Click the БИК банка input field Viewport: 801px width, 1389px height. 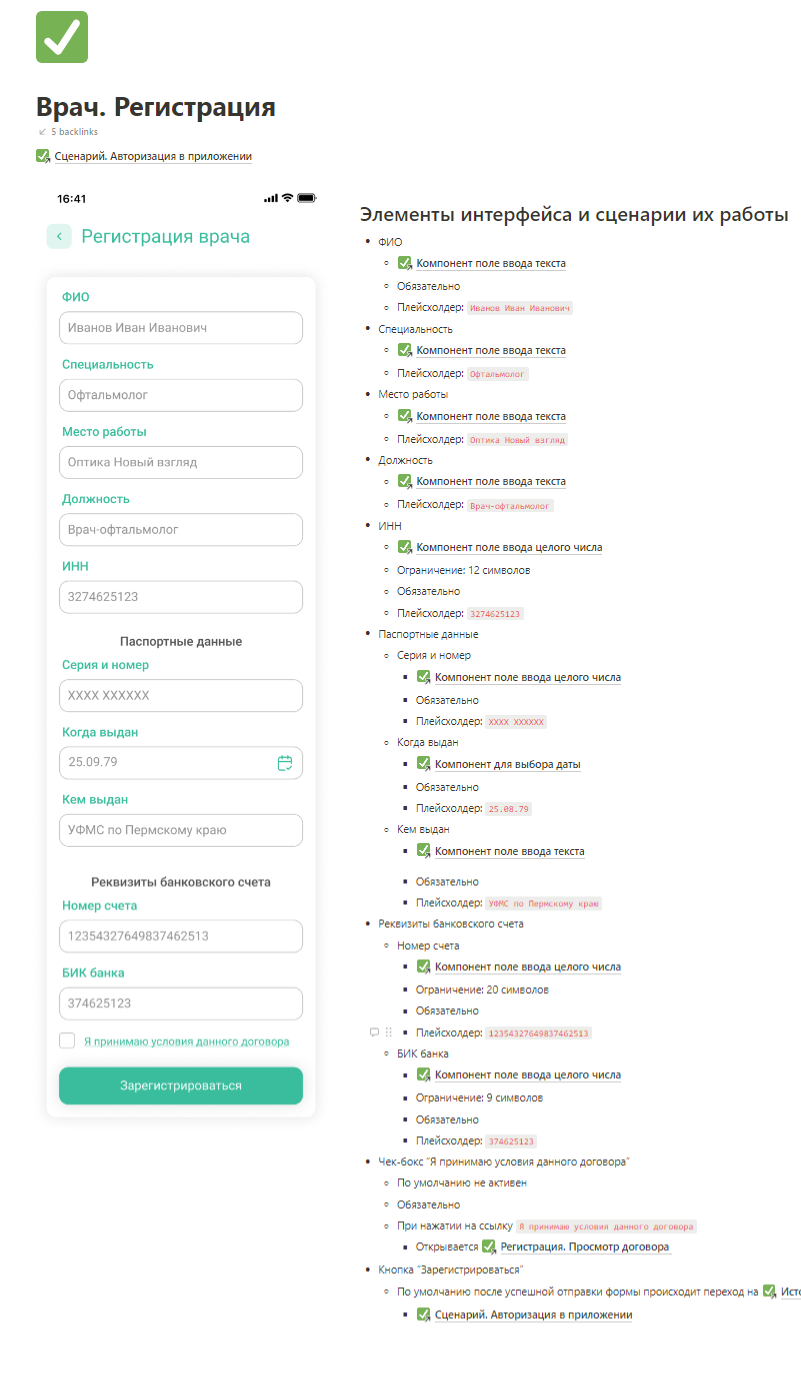point(181,1003)
